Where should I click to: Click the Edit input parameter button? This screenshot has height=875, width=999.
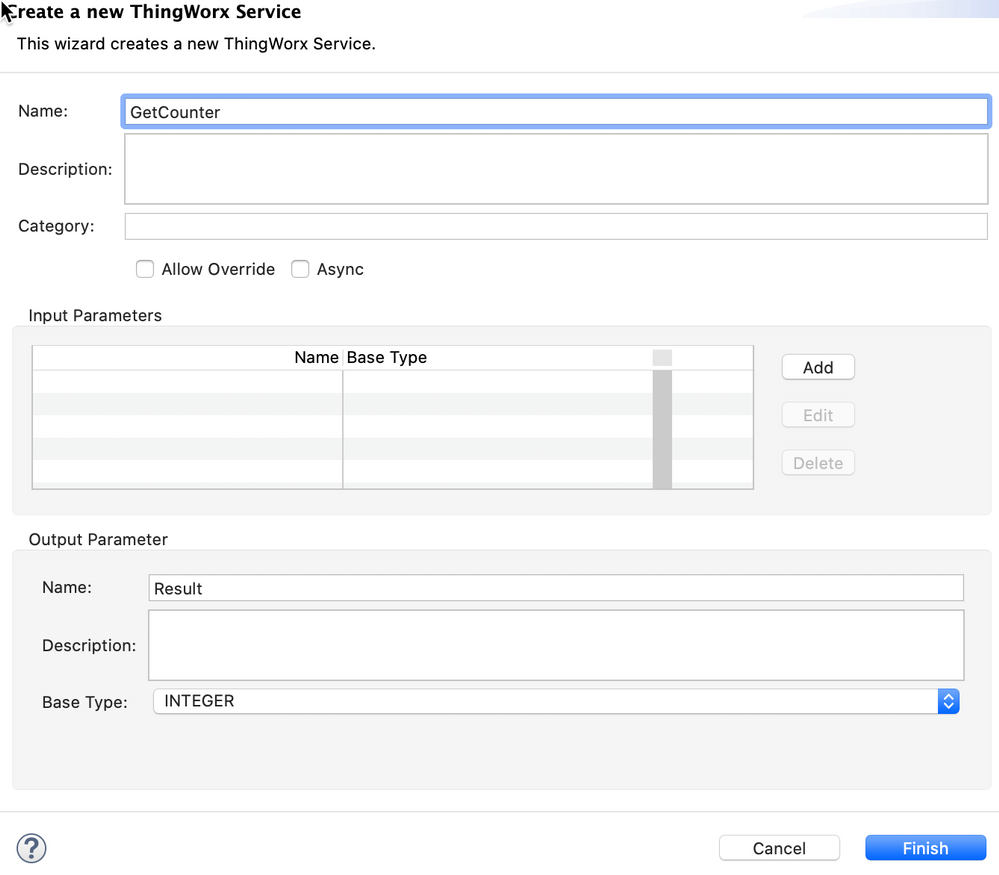(x=818, y=415)
